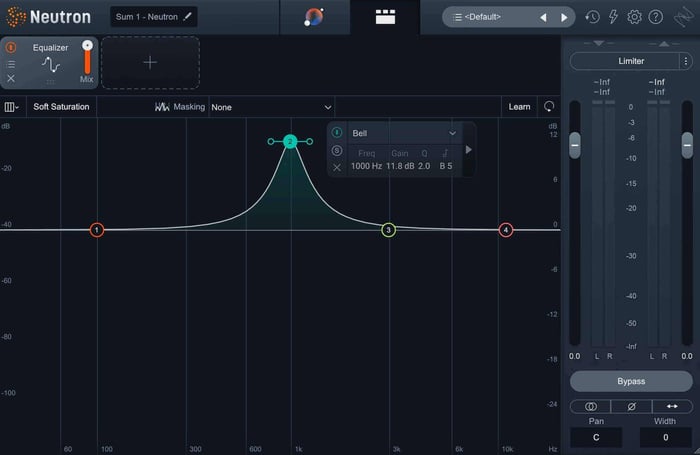Adjust the output gain fader
Image resolution: width=700 pixels, height=455 pixels.
(x=688, y=146)
